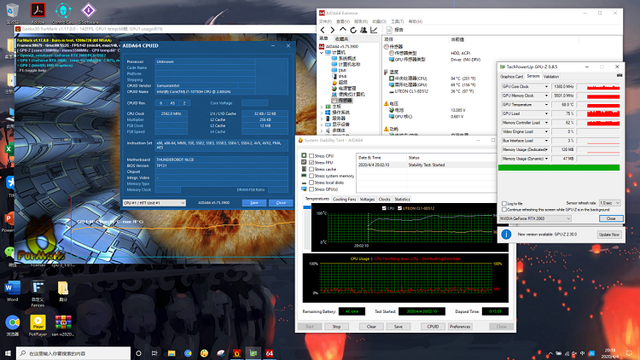Image resolution: width=640 pixels, height=360 pixels.
Task: Open the NVIDIA GeForce RTX 2060 selector dropdown
Action: click(x=536, y=219)
